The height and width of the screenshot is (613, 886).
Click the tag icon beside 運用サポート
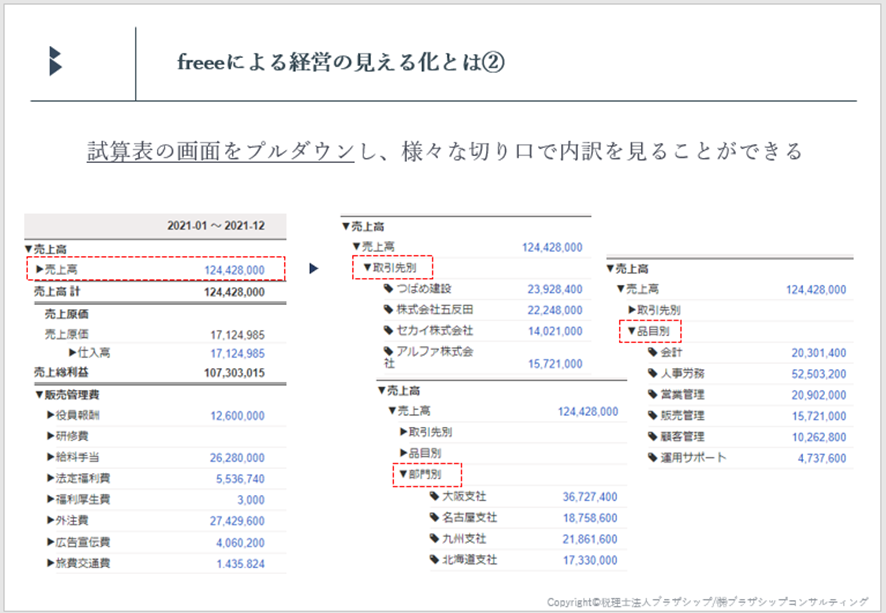(653, 457)
